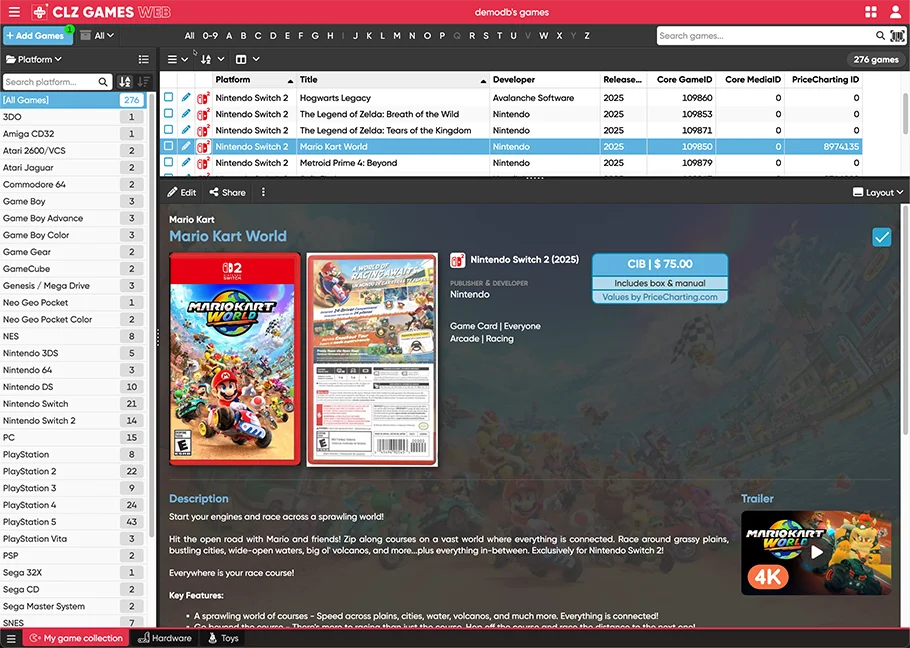Image resolution: width=910 pixels, height=648 pixels.
Task: Click the Search platform input field
Action: (50, 82)
